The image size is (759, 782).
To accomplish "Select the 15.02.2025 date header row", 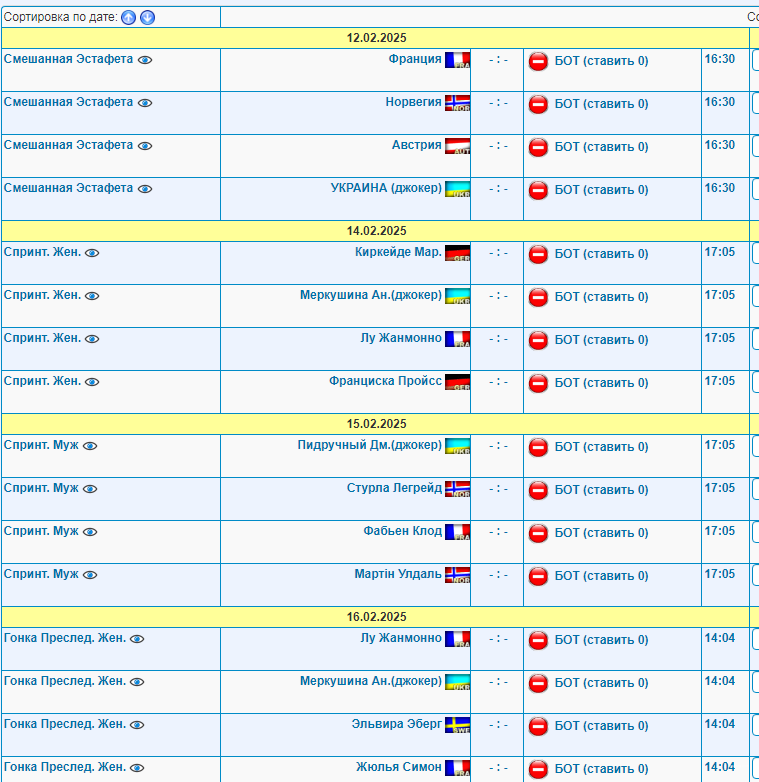I will tap(377, 424).
